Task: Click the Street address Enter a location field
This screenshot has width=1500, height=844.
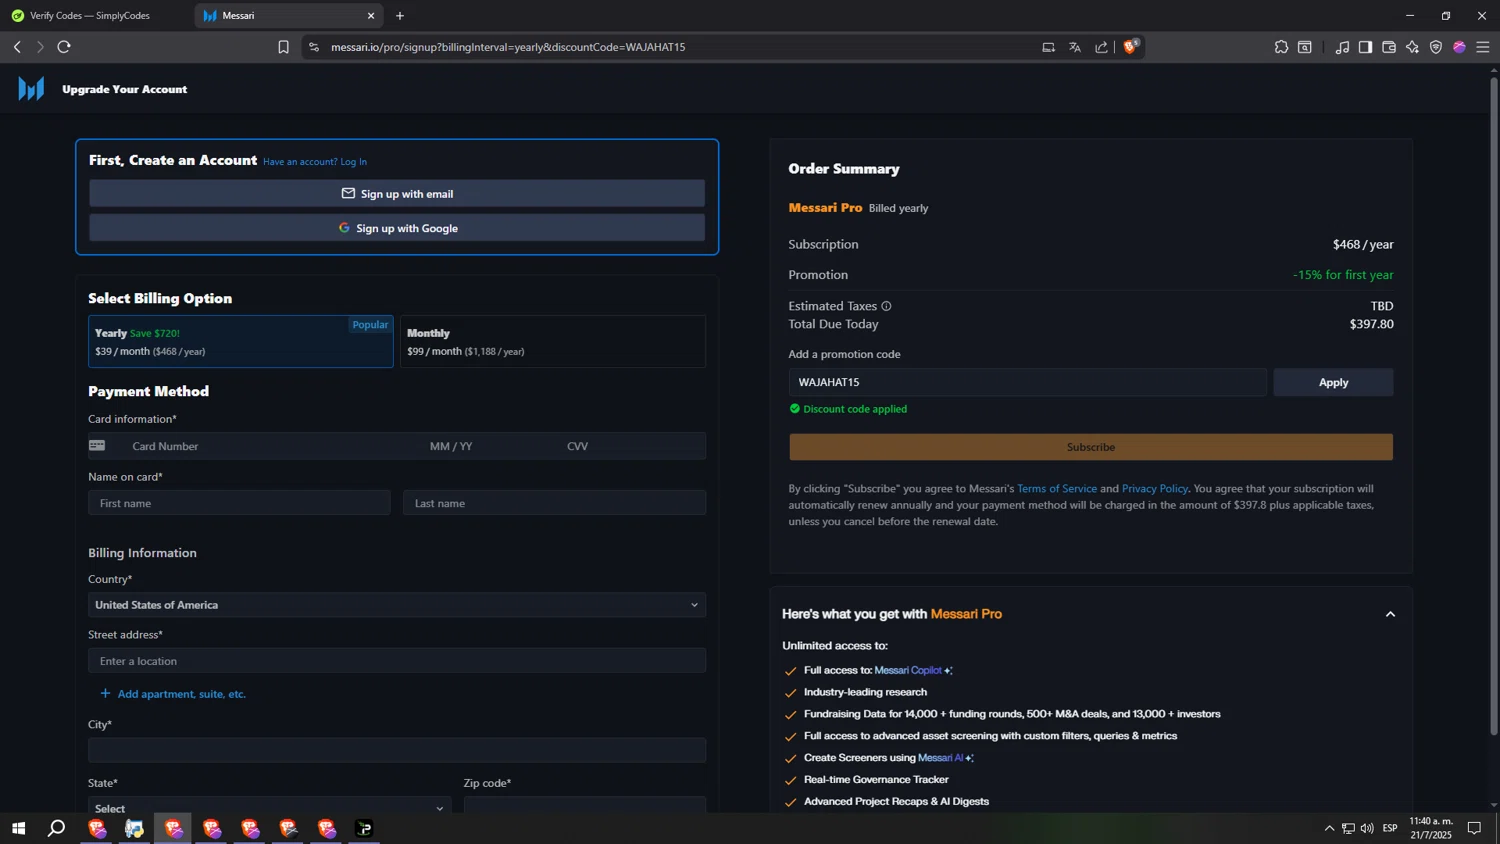Action: click(397, 661)
